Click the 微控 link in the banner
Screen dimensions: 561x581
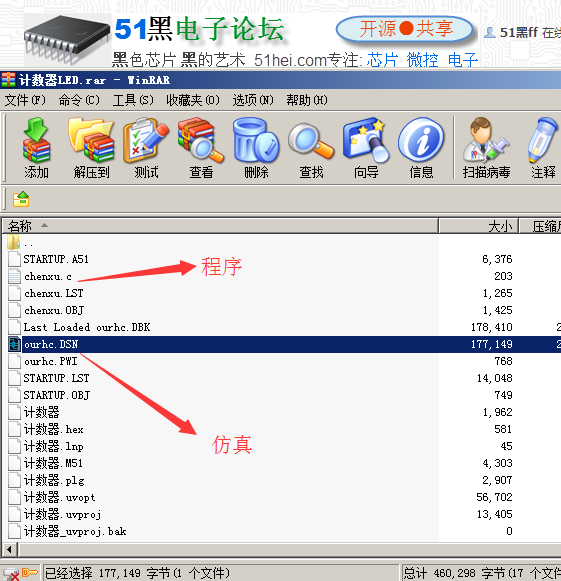point(422,60)
